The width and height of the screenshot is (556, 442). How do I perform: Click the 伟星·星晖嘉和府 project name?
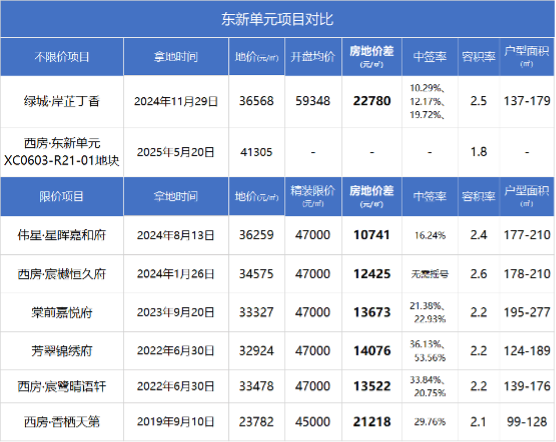point(62,235)
